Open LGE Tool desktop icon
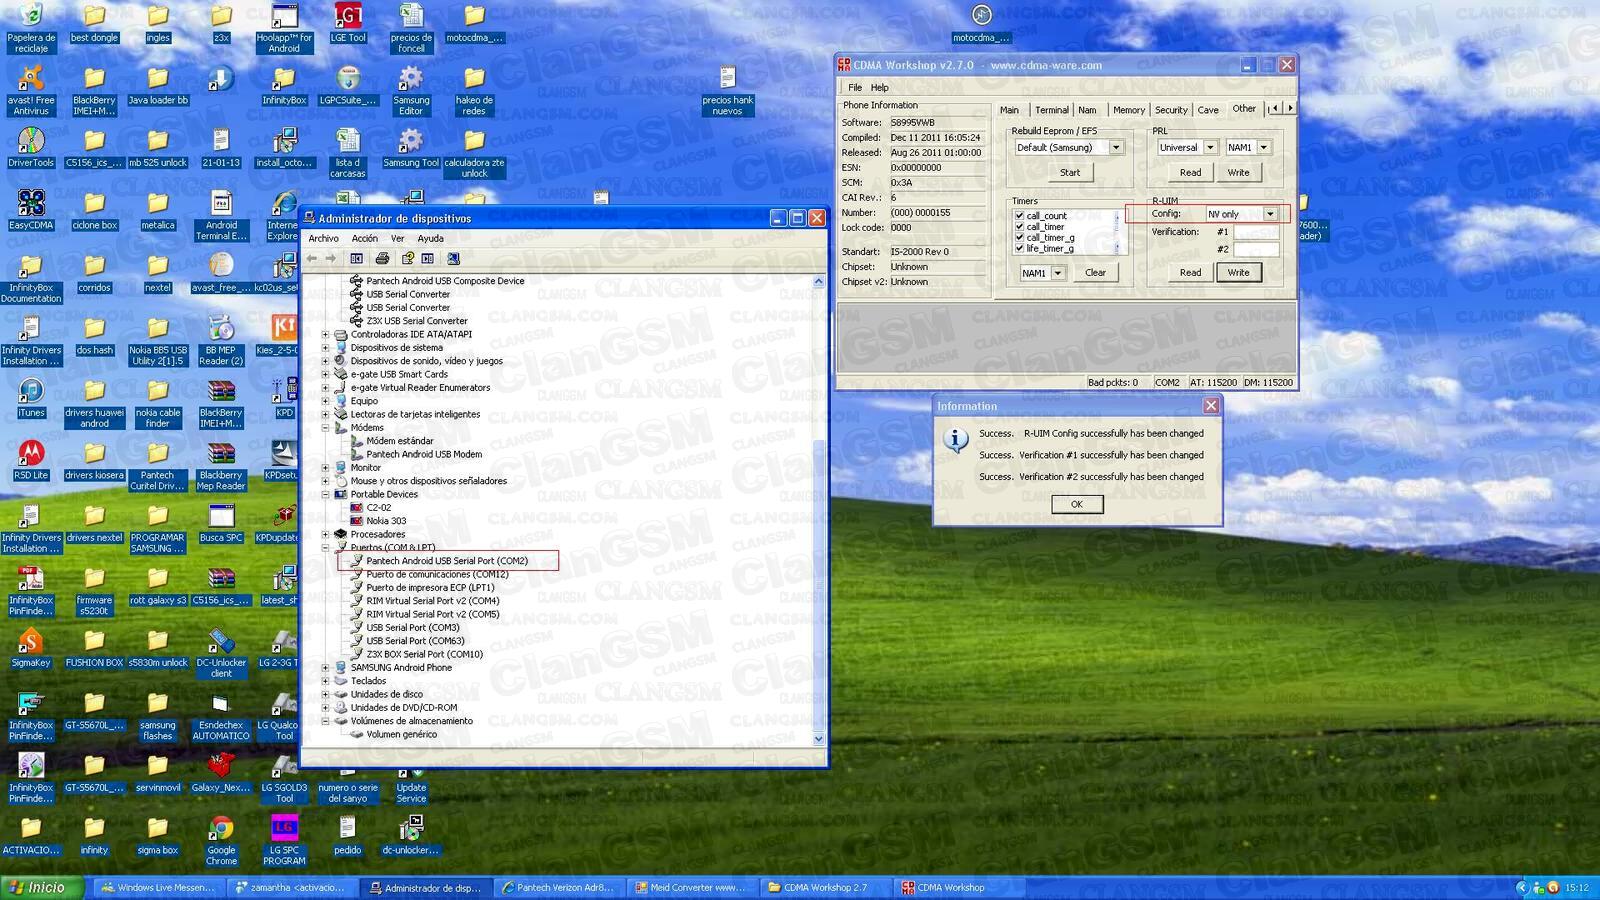 tap(348, 22)
